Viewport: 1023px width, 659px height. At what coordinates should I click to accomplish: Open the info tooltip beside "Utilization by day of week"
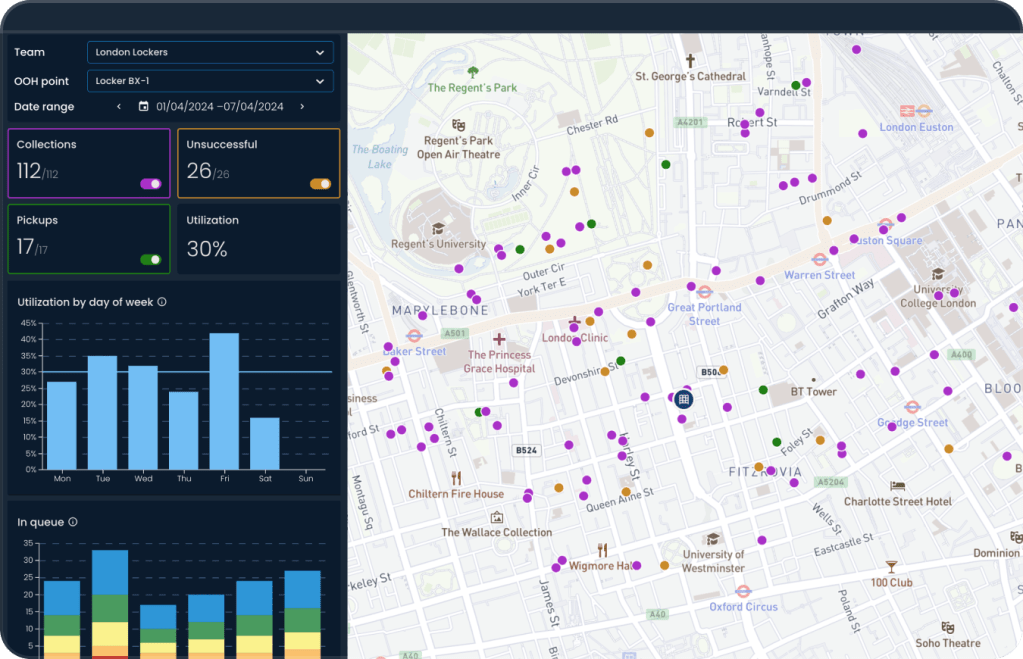pos(164,301)
